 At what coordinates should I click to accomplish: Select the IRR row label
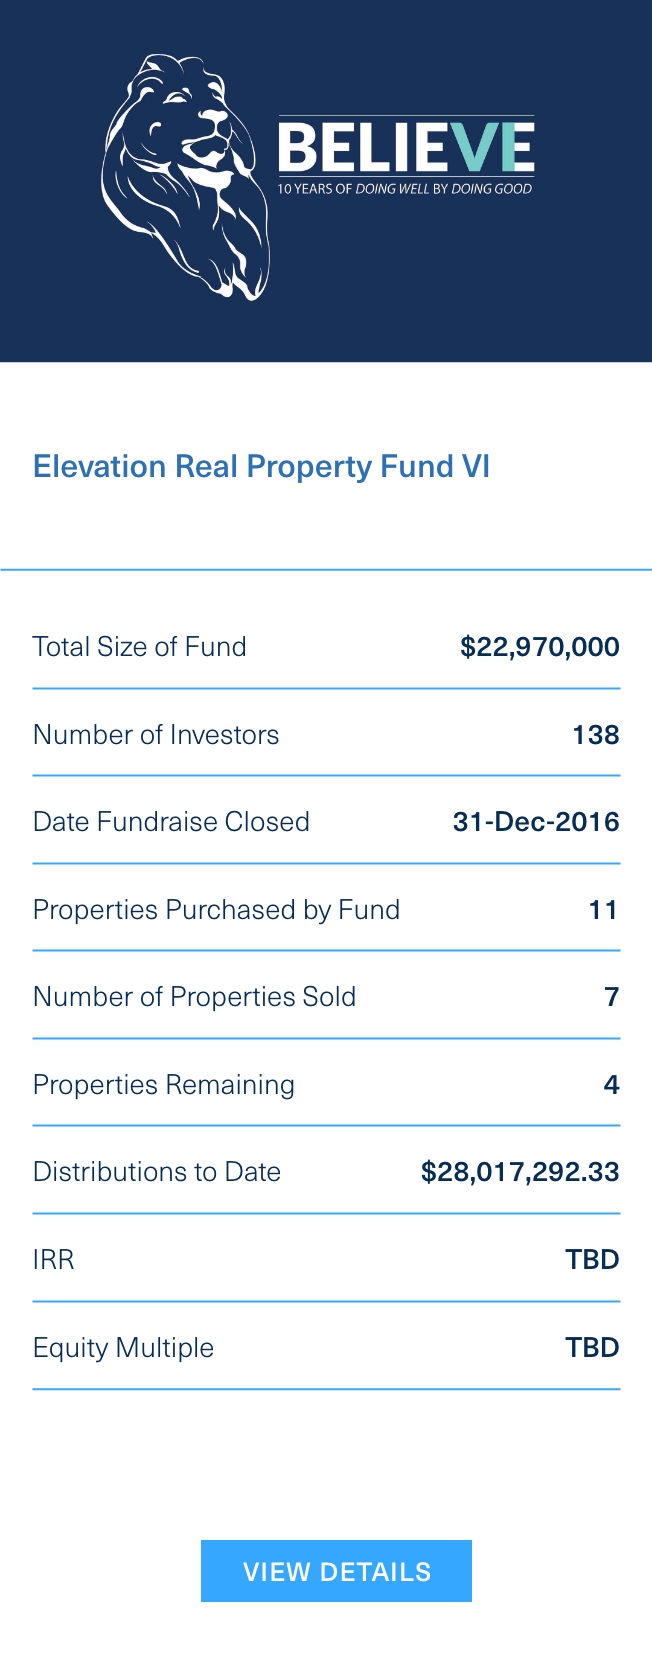click(x=54, y=1260)
